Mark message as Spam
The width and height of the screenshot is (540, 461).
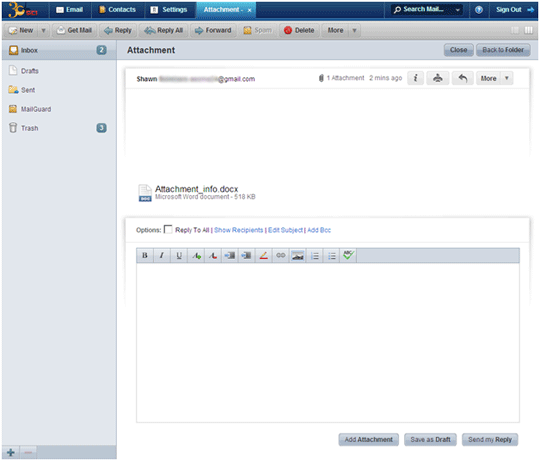point(258,31)
